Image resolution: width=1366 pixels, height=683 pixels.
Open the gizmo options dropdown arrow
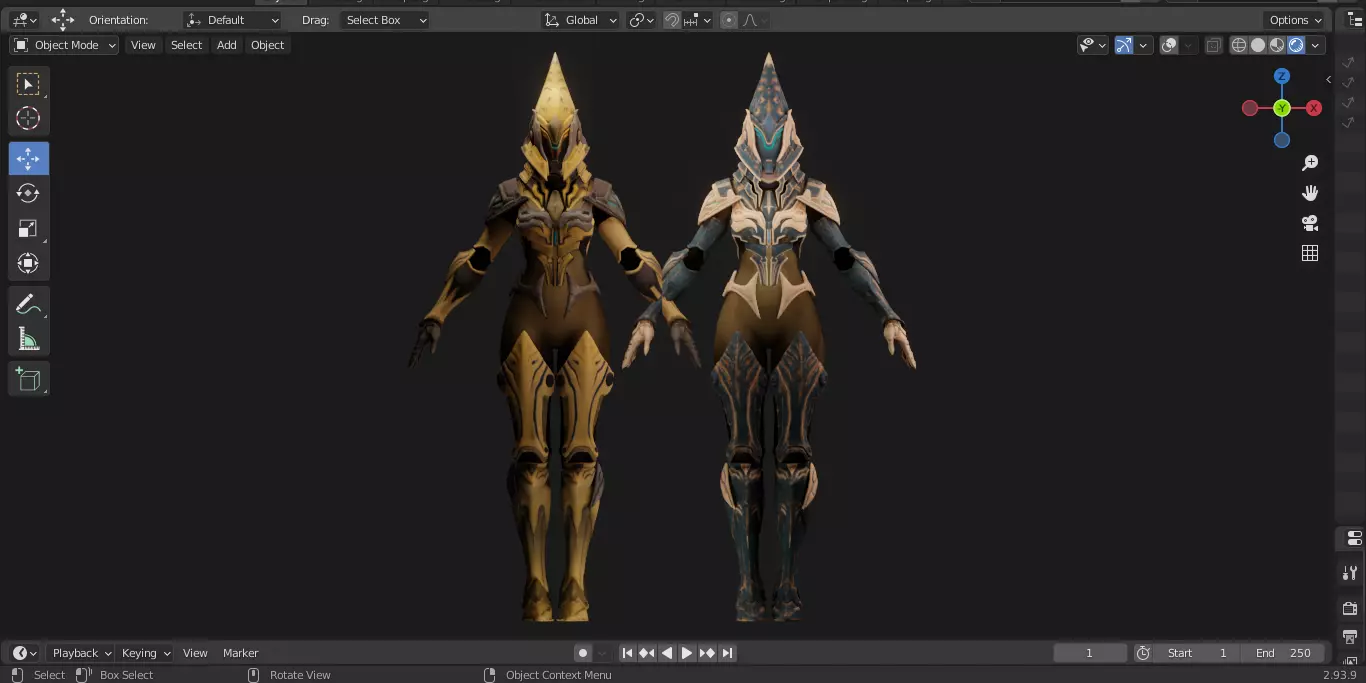(x=1143, y=45)
